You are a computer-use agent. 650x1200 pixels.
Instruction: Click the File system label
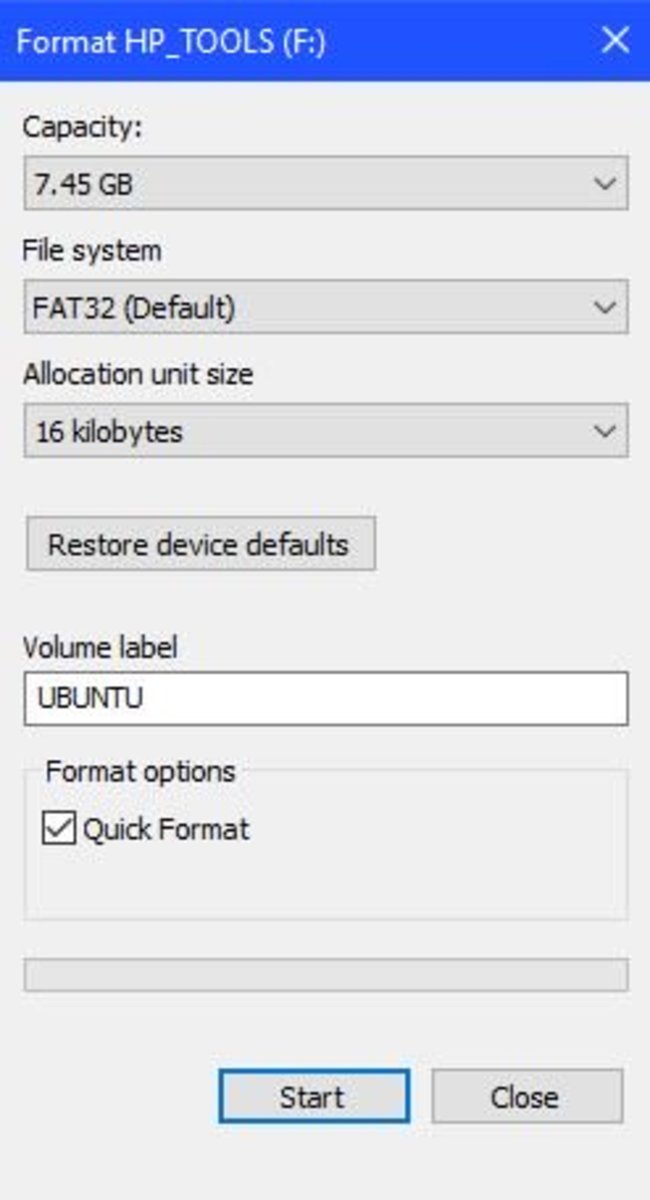click(91, 251)
